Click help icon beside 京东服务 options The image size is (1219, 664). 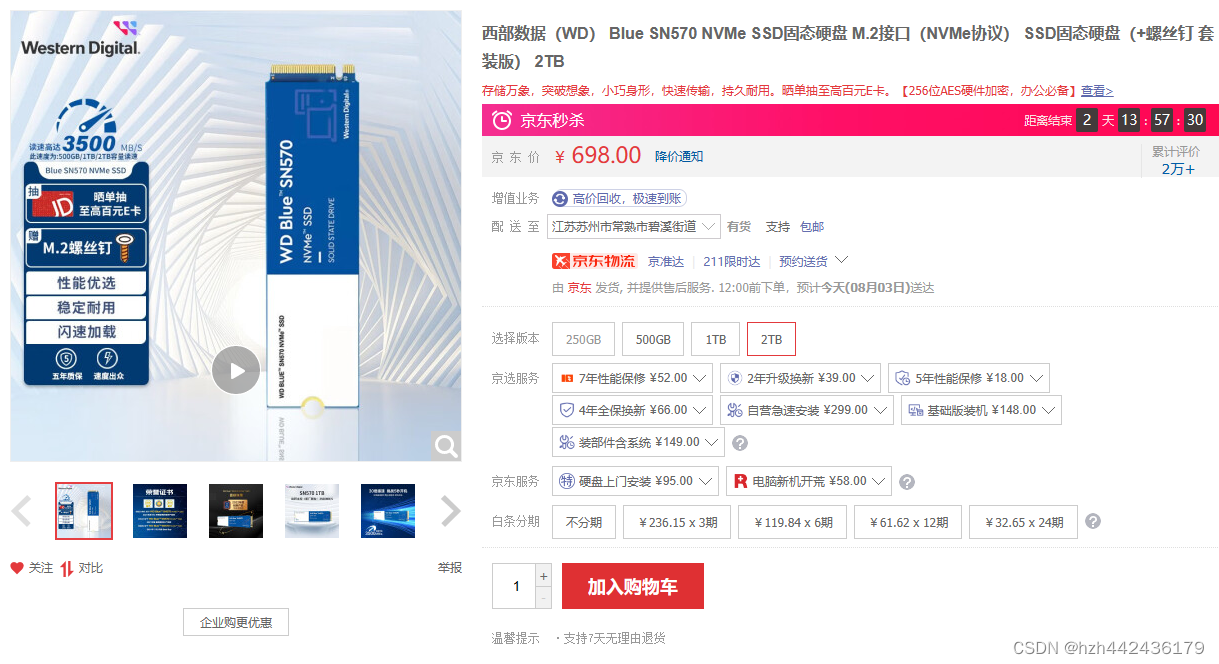click(906, 482)
